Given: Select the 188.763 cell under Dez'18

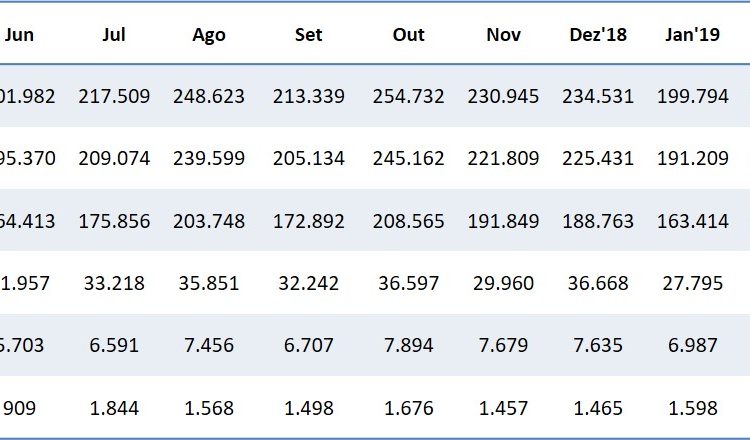Looking at the screenshot, I should pyautogui.click(x=597, y=221).
